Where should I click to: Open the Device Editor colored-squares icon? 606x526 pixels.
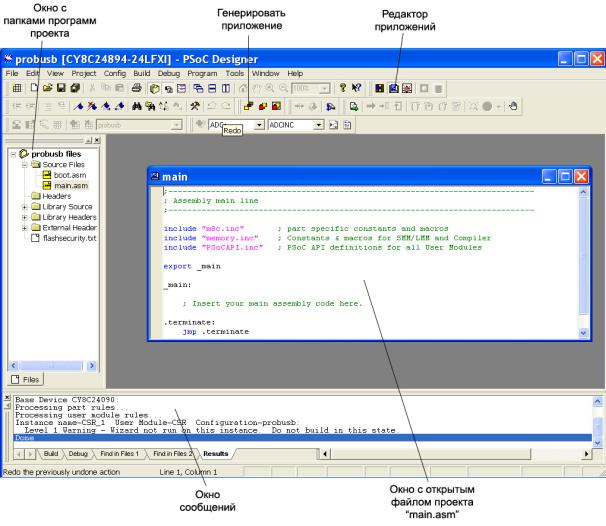380,88
